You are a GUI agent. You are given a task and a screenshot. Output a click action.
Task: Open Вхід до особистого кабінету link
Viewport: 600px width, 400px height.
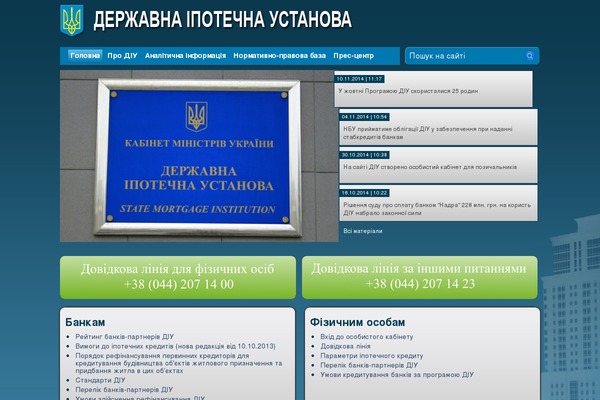pyautogui.click(x=367, y=337)
